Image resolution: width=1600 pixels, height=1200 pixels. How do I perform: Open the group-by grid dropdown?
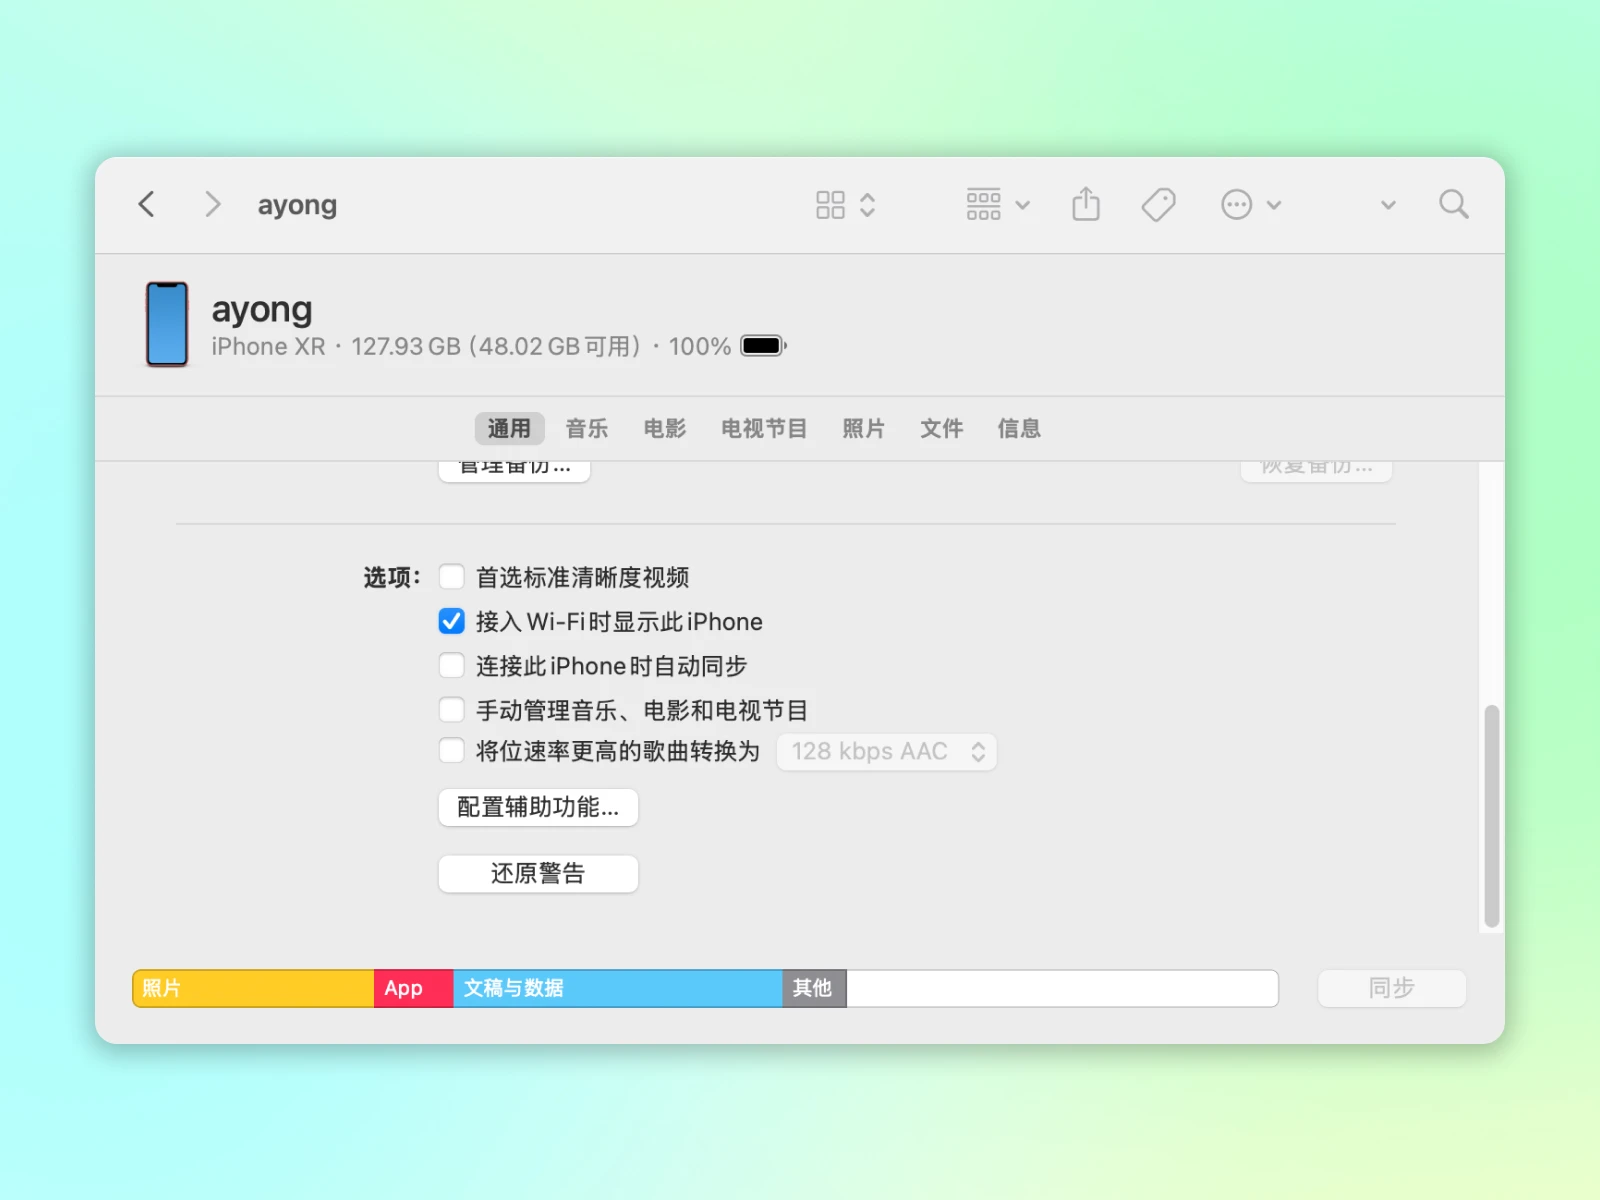pyautogui.click(x=997, y=205)
